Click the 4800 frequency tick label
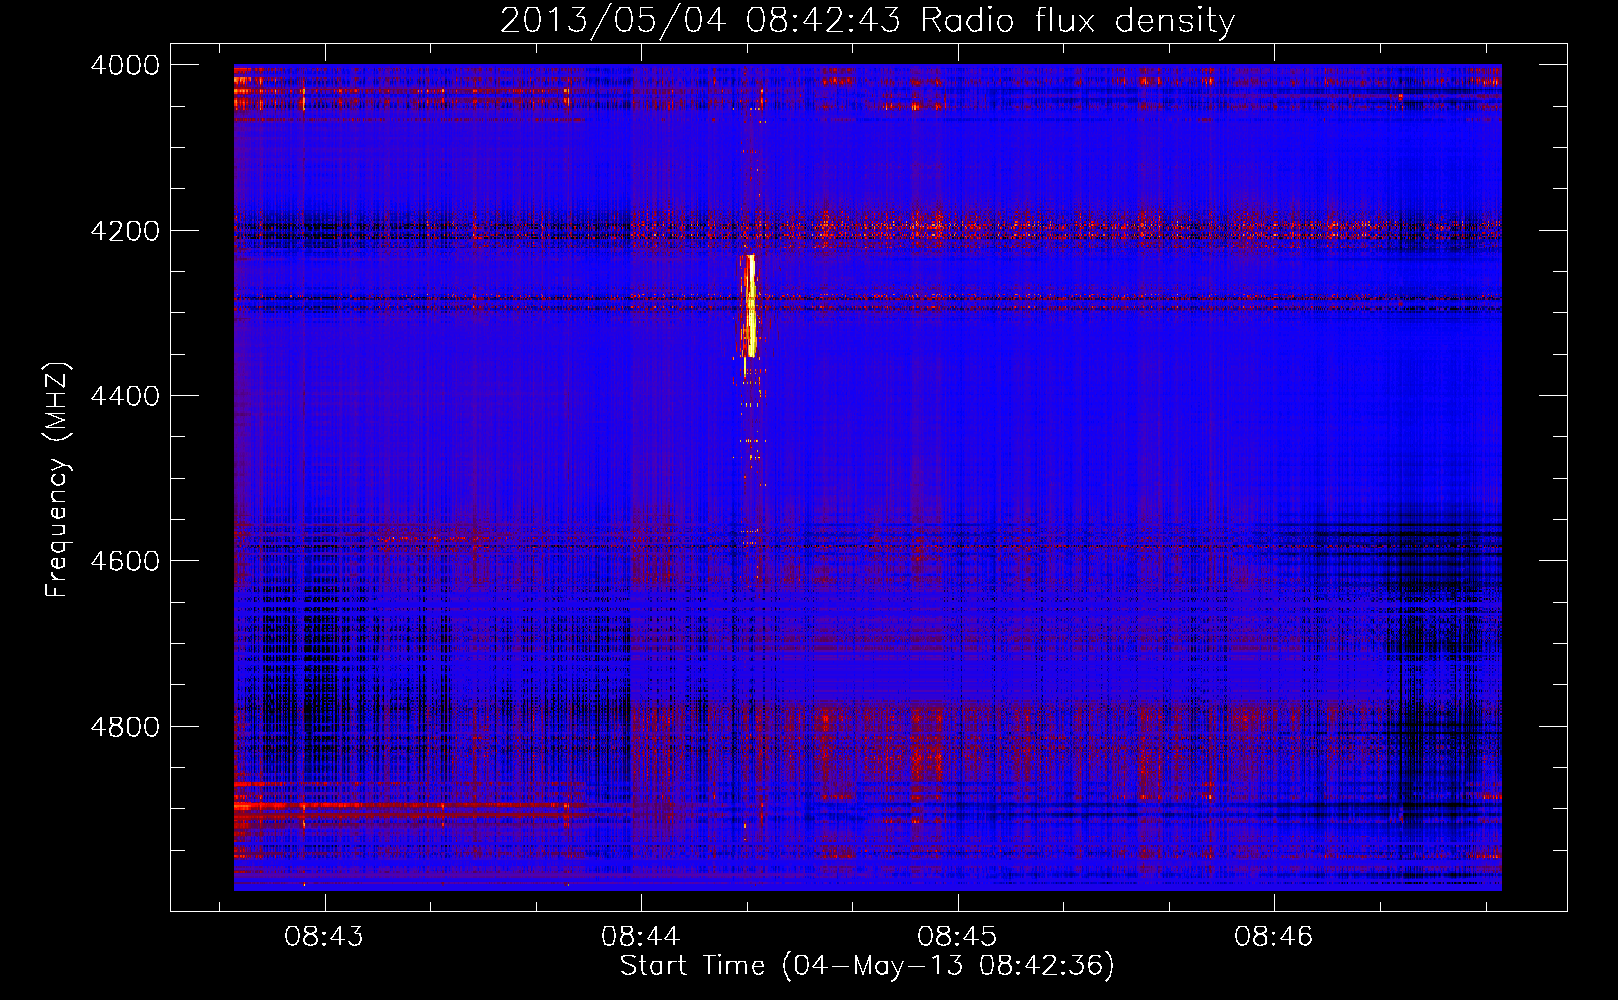Viewport: 1618px width, 1000px height. click(x=125, y=727)
